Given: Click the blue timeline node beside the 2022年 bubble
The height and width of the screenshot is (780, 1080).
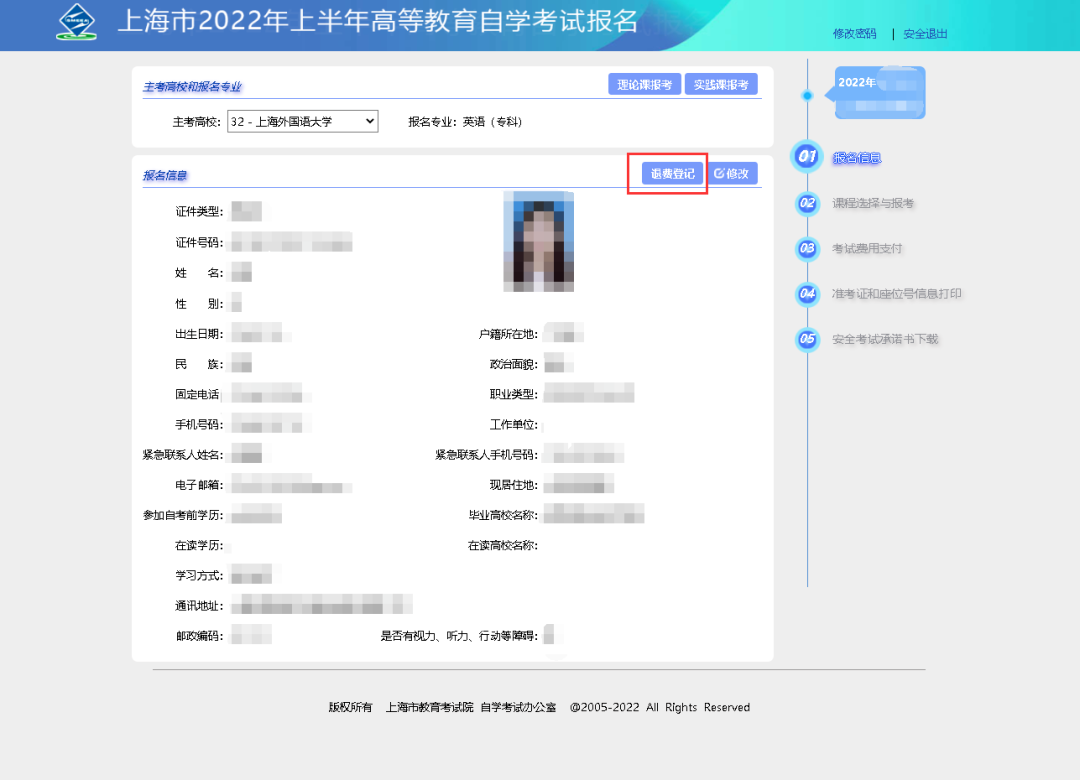Looking at the screenshot, I should coord(807,93).
